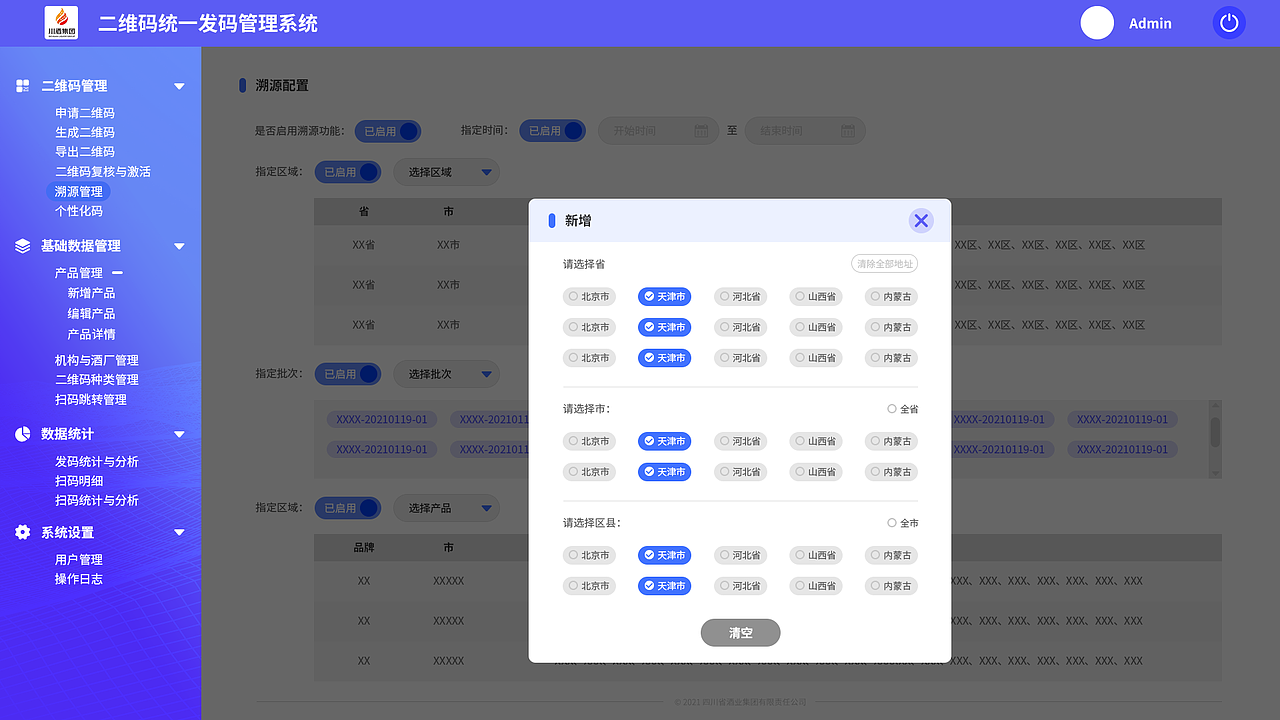Select the 二维码管理 grid icon in sidebar
Viewport: 1280px width, 720px height.
(x=22, y=86)
